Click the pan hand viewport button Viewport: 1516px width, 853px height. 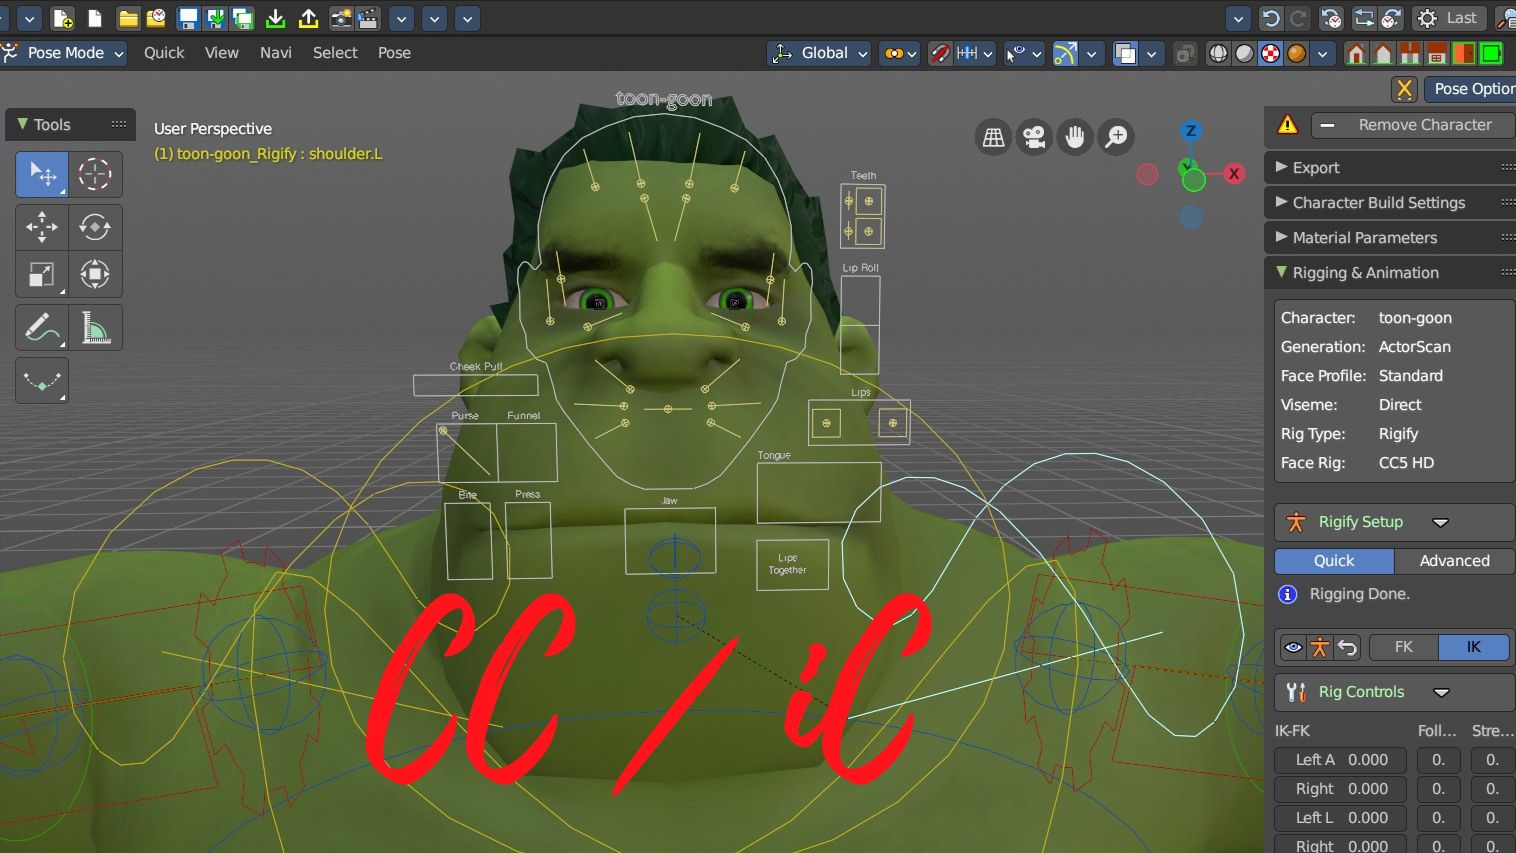1075,137
